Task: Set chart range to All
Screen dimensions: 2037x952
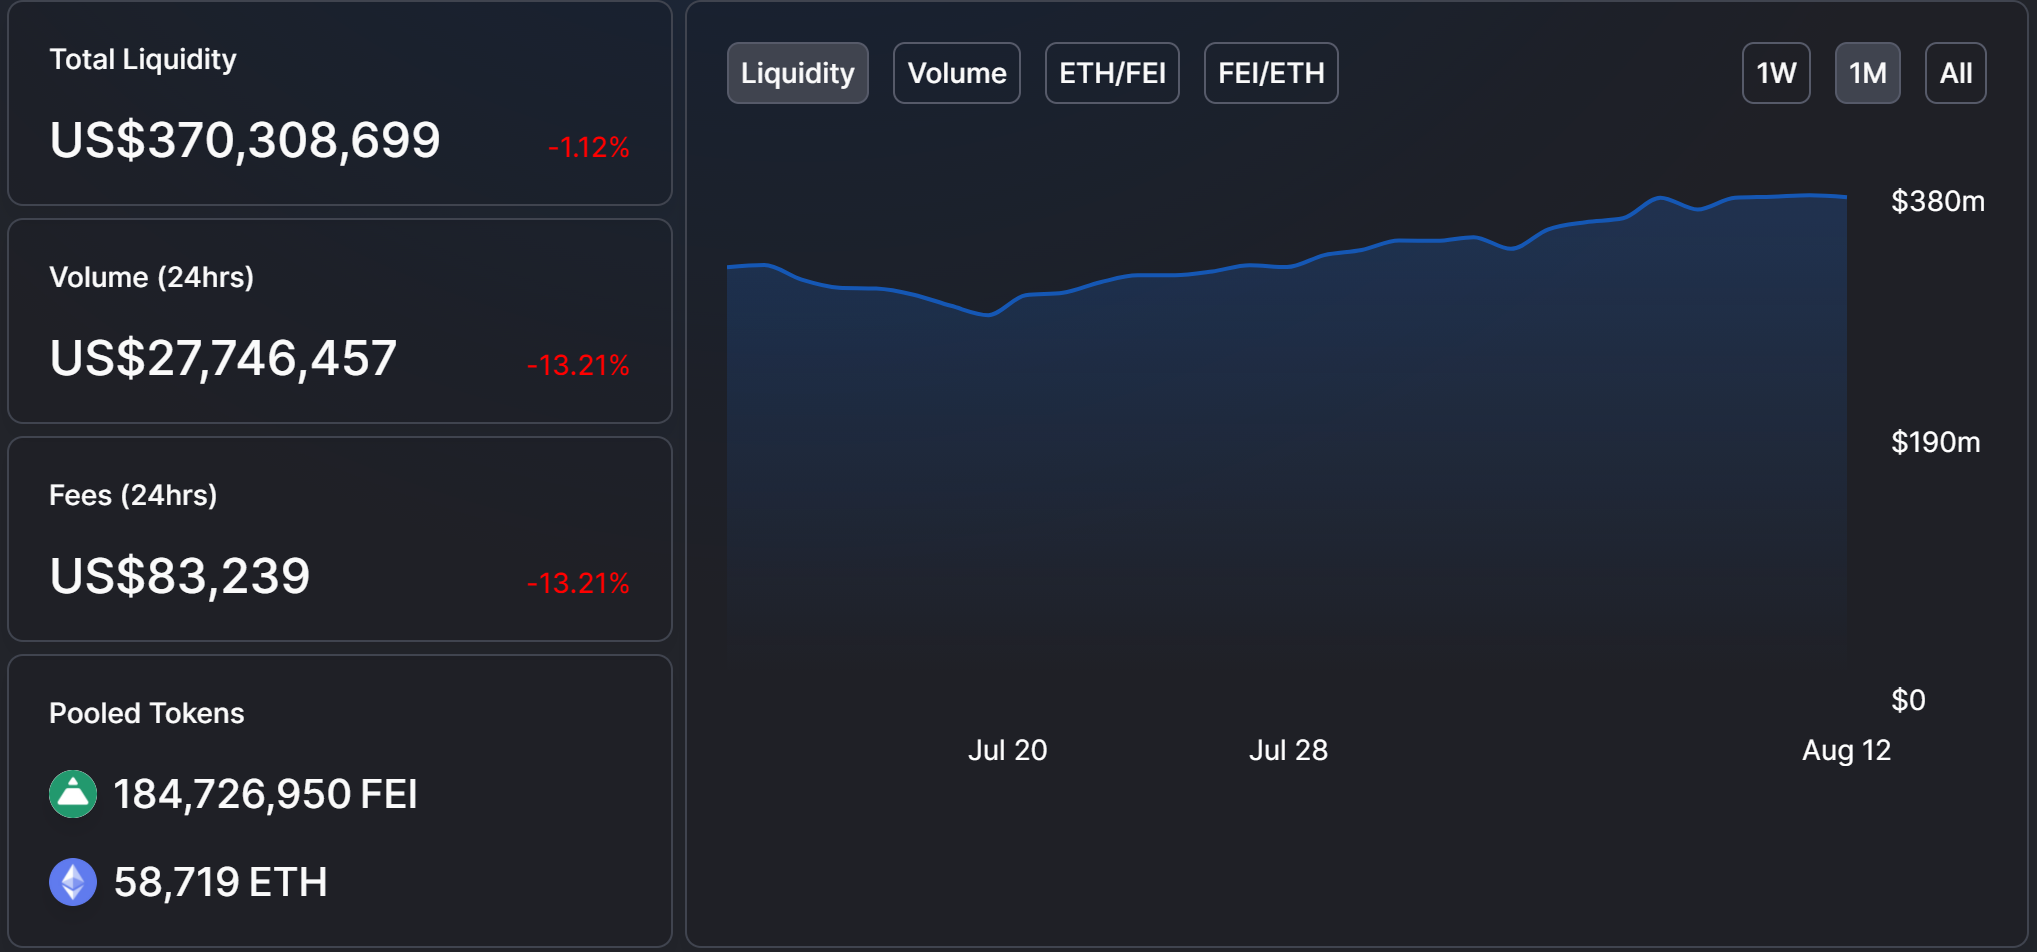Action: click(1955, 73)
